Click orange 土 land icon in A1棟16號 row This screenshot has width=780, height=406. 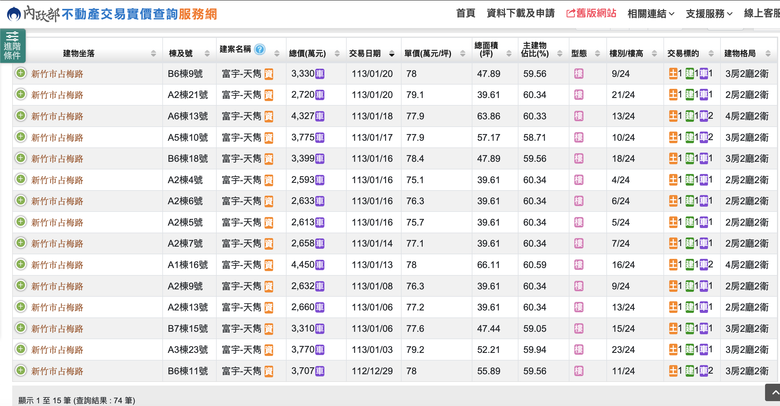[x=673, y=265]
